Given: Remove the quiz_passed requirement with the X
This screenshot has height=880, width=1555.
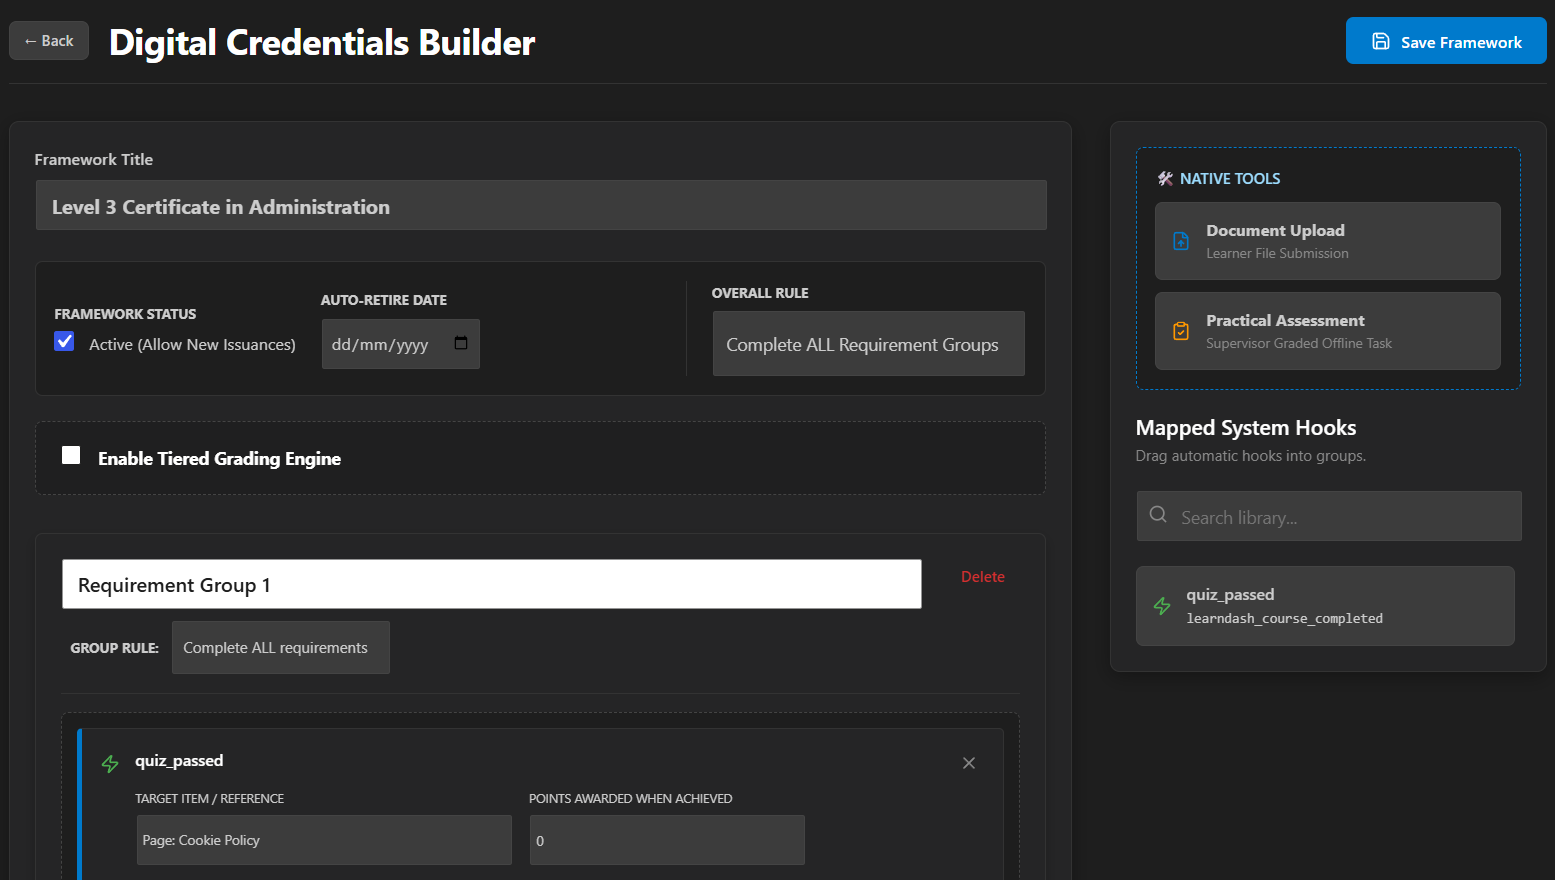Looking at the screenshot, I should click(x=969, y=763).
